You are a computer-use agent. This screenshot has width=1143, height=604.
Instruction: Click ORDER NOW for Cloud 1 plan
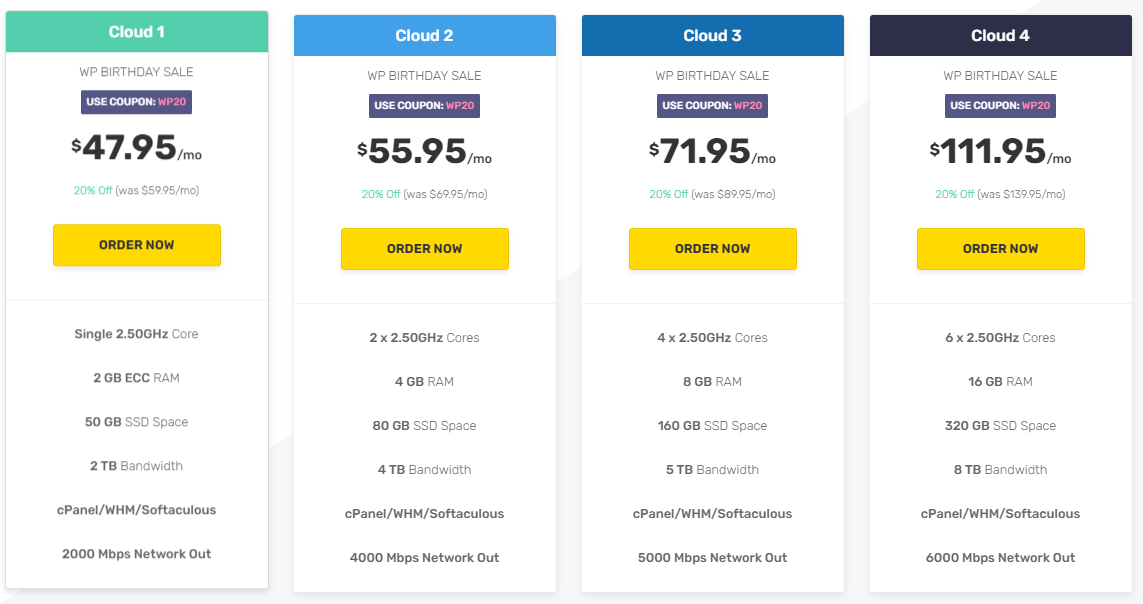(x=137, y=245)
